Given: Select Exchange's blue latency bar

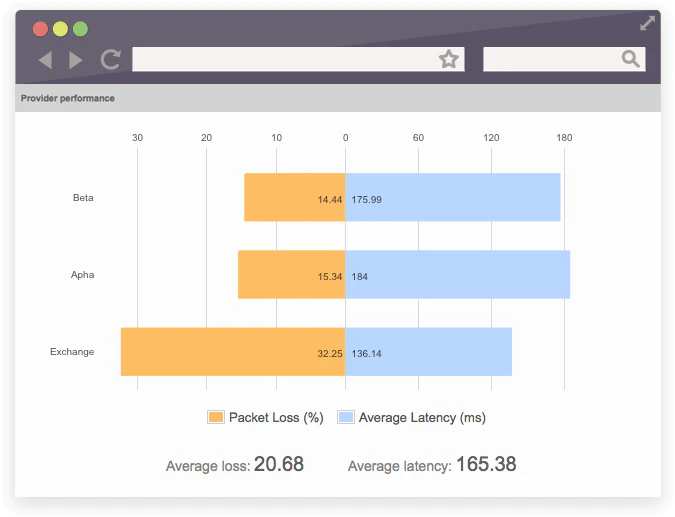Looking at the screenshot, I should pyautogui.click(x=428, y=352).
